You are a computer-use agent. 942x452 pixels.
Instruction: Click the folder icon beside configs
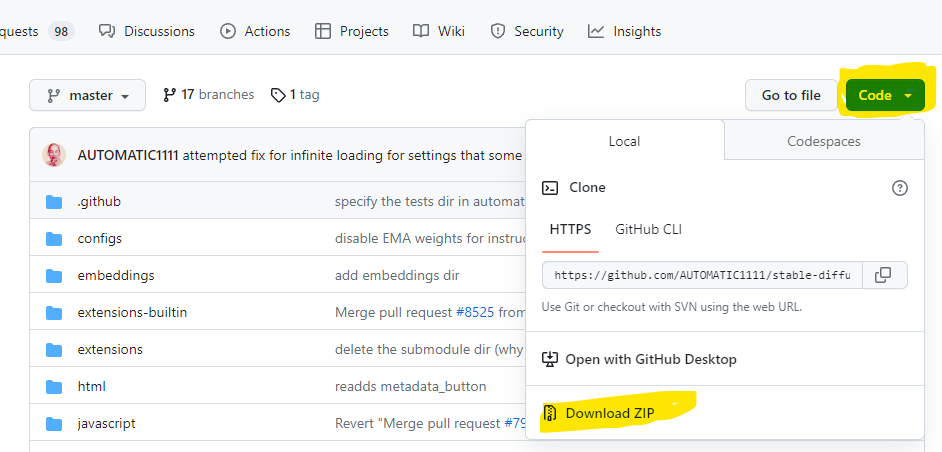pyautogui.click(x=54, y=239)
